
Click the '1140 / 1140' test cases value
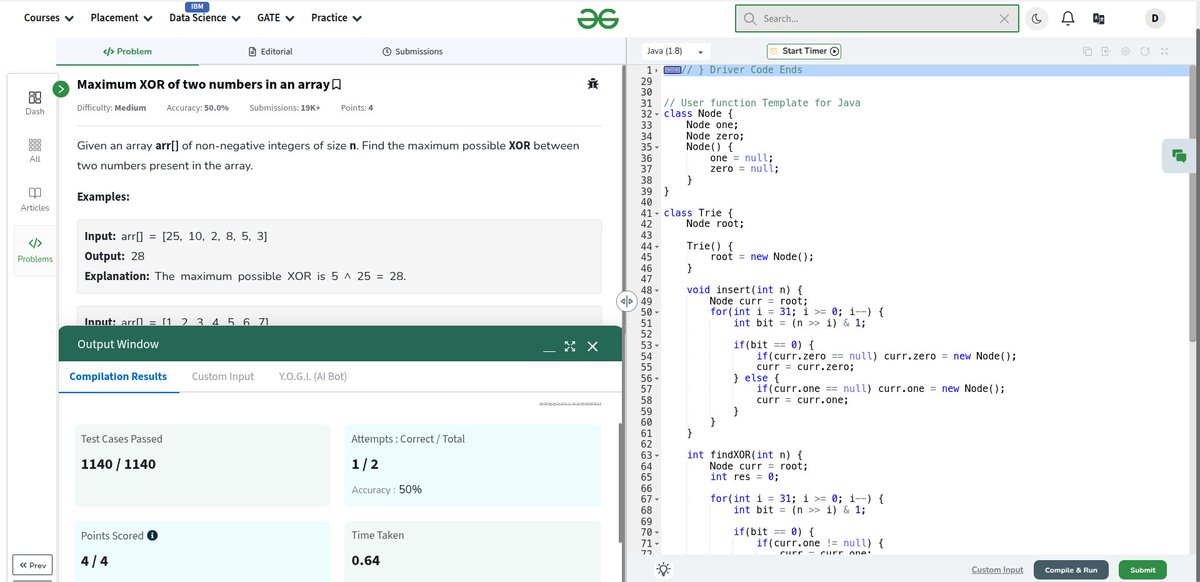pos(118,464)
